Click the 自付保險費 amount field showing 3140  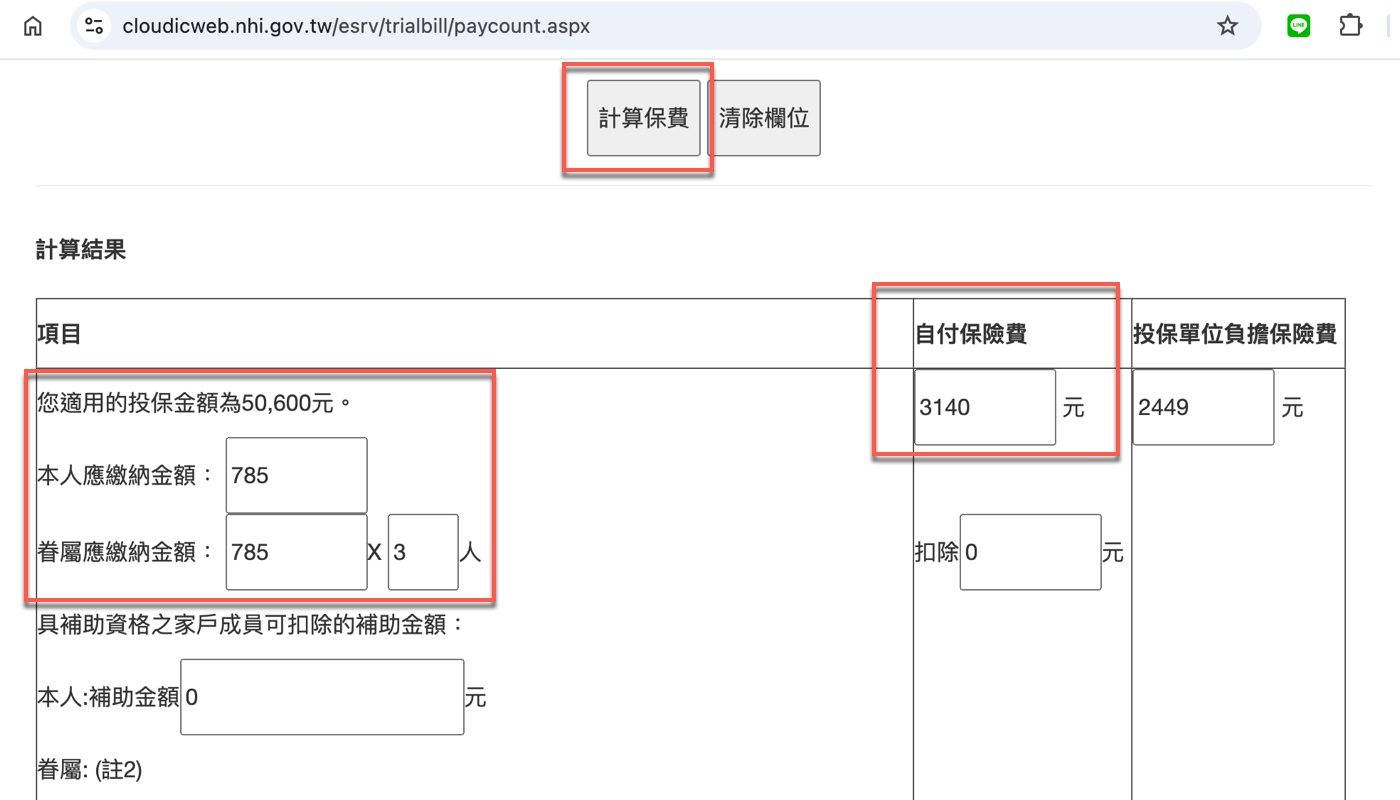coord(983,406)
